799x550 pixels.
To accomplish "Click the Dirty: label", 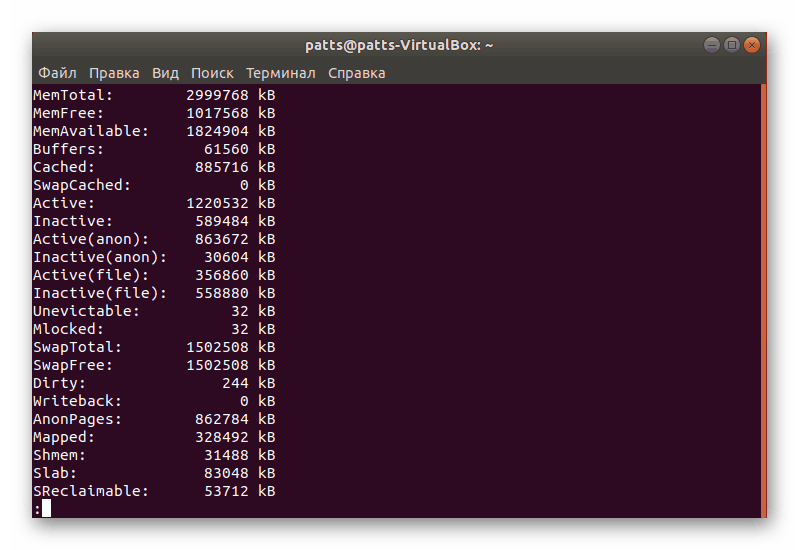I will pyautogui.click(x=59, y=383).
